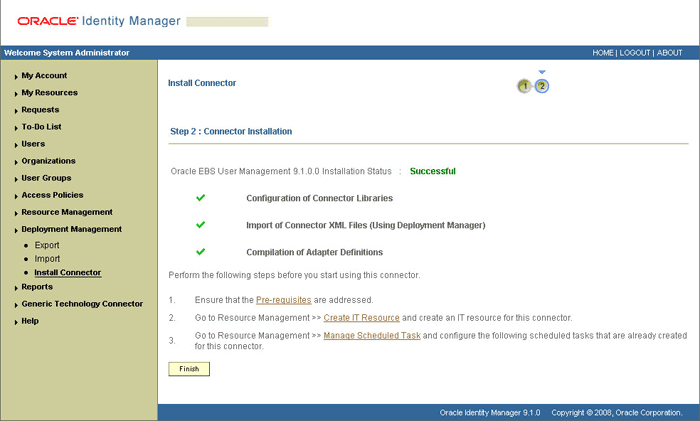Click the Oracle Identity Manager logo

click(x=99, y=21)
